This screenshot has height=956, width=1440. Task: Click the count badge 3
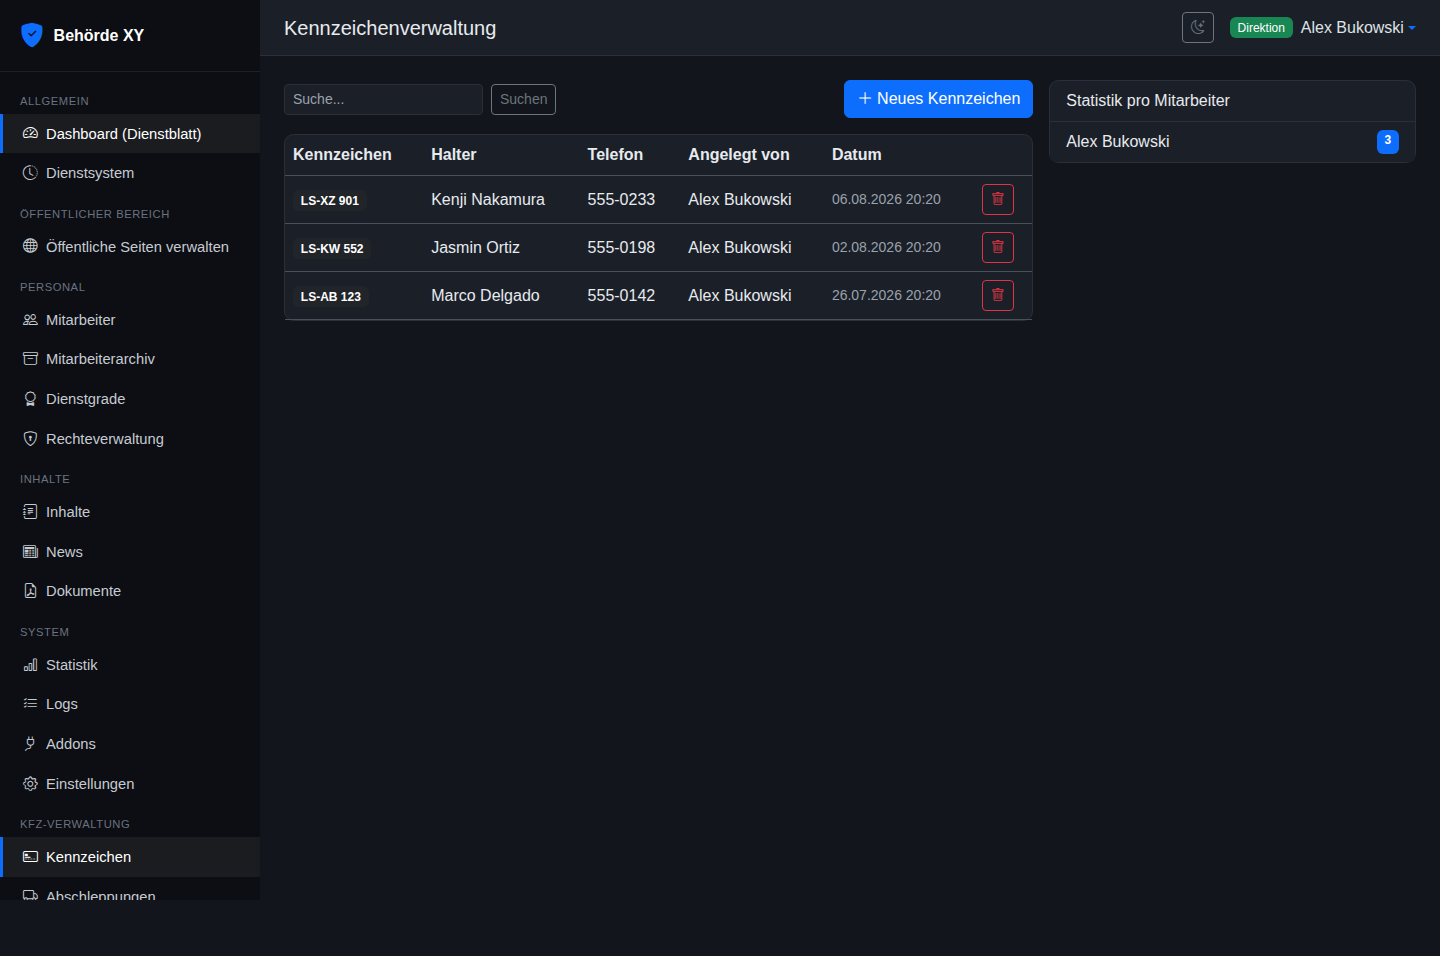pos(1388,141)
